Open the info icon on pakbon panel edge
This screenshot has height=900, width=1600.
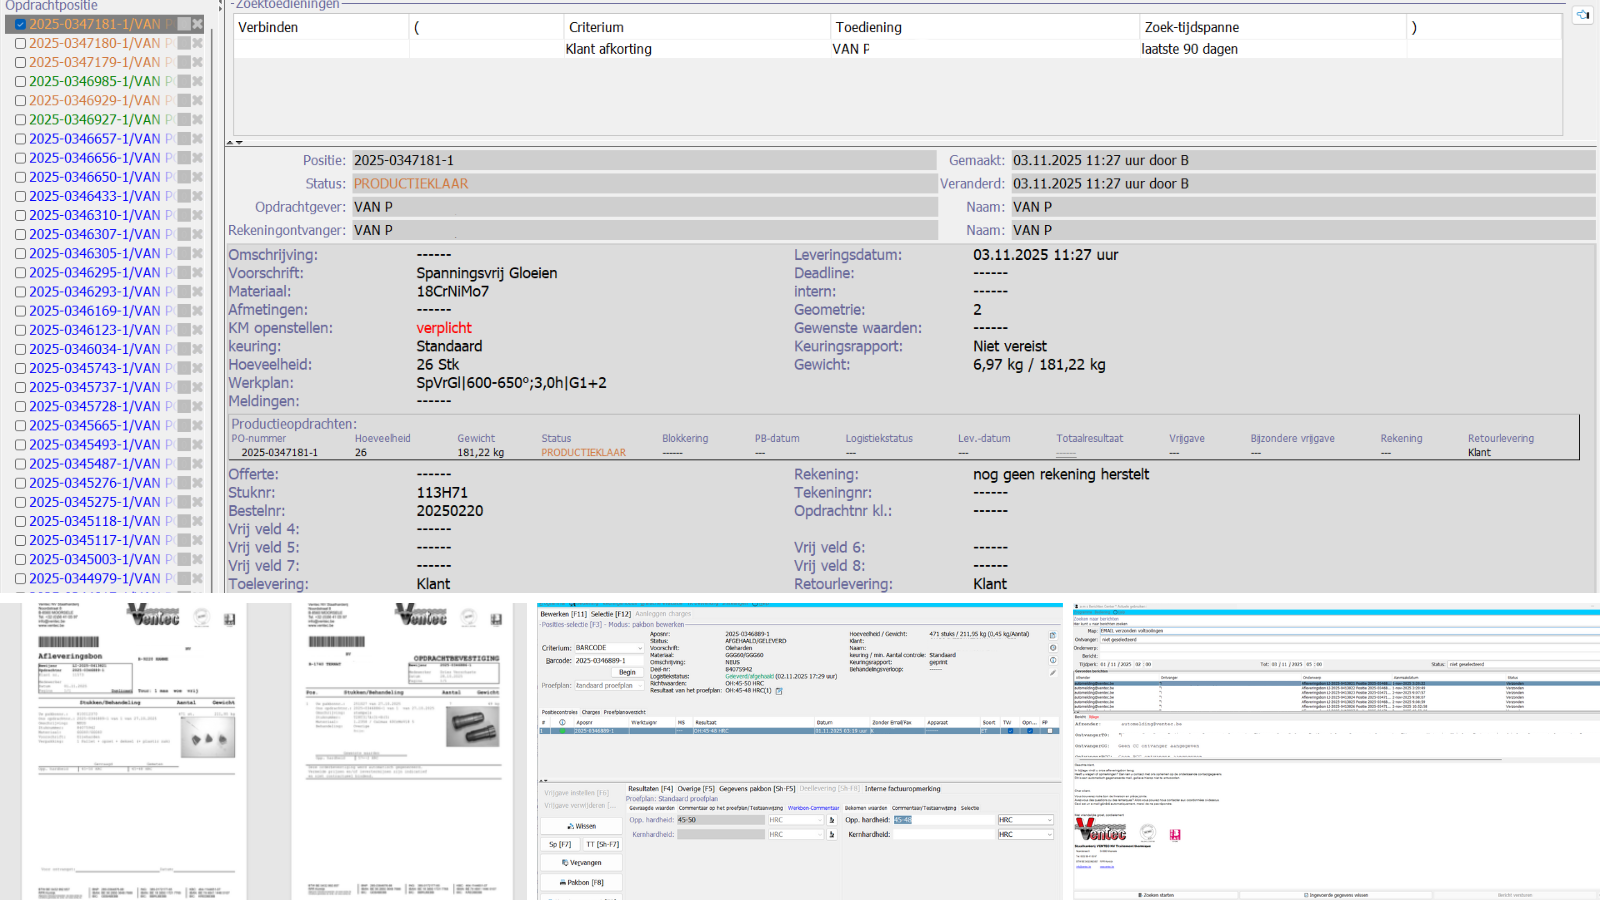coord(1052,660)
